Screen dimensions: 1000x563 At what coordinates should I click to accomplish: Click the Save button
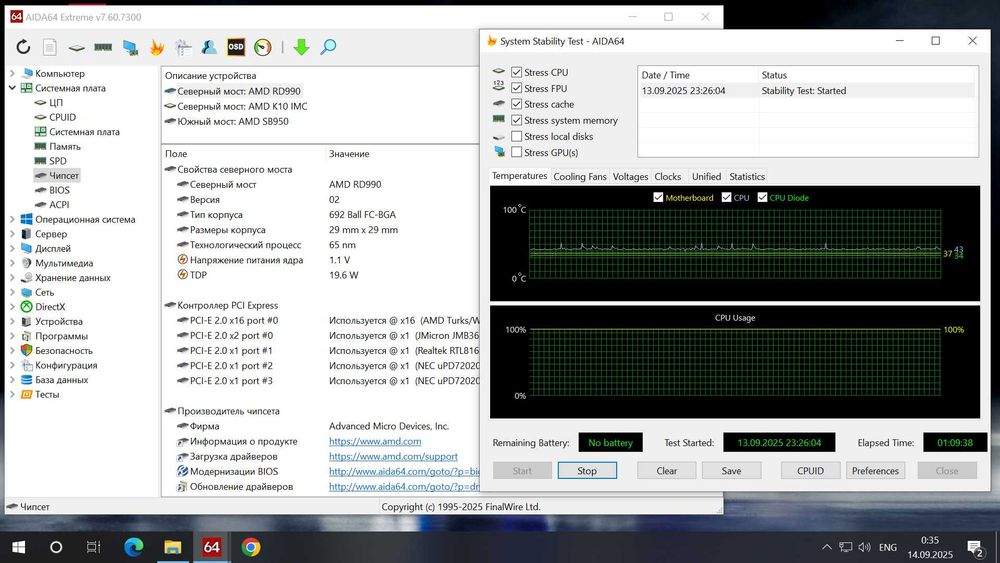click(731, 471)
